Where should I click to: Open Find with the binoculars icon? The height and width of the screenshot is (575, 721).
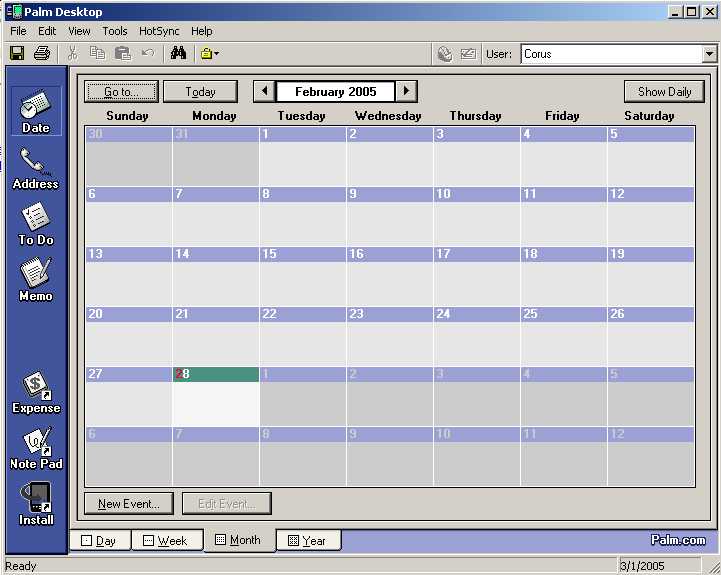point(178,53)
